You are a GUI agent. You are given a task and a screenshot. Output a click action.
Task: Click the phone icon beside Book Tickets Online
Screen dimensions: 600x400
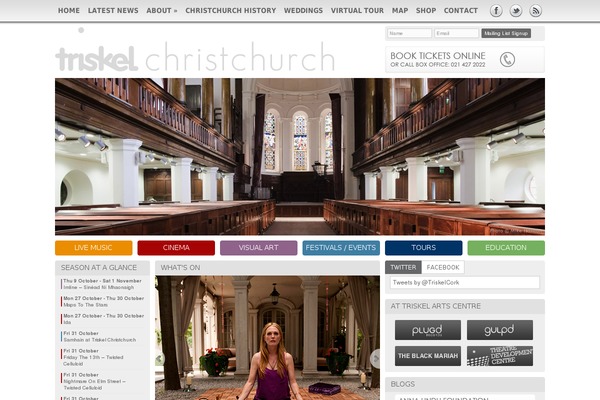[x=507, y=60]
